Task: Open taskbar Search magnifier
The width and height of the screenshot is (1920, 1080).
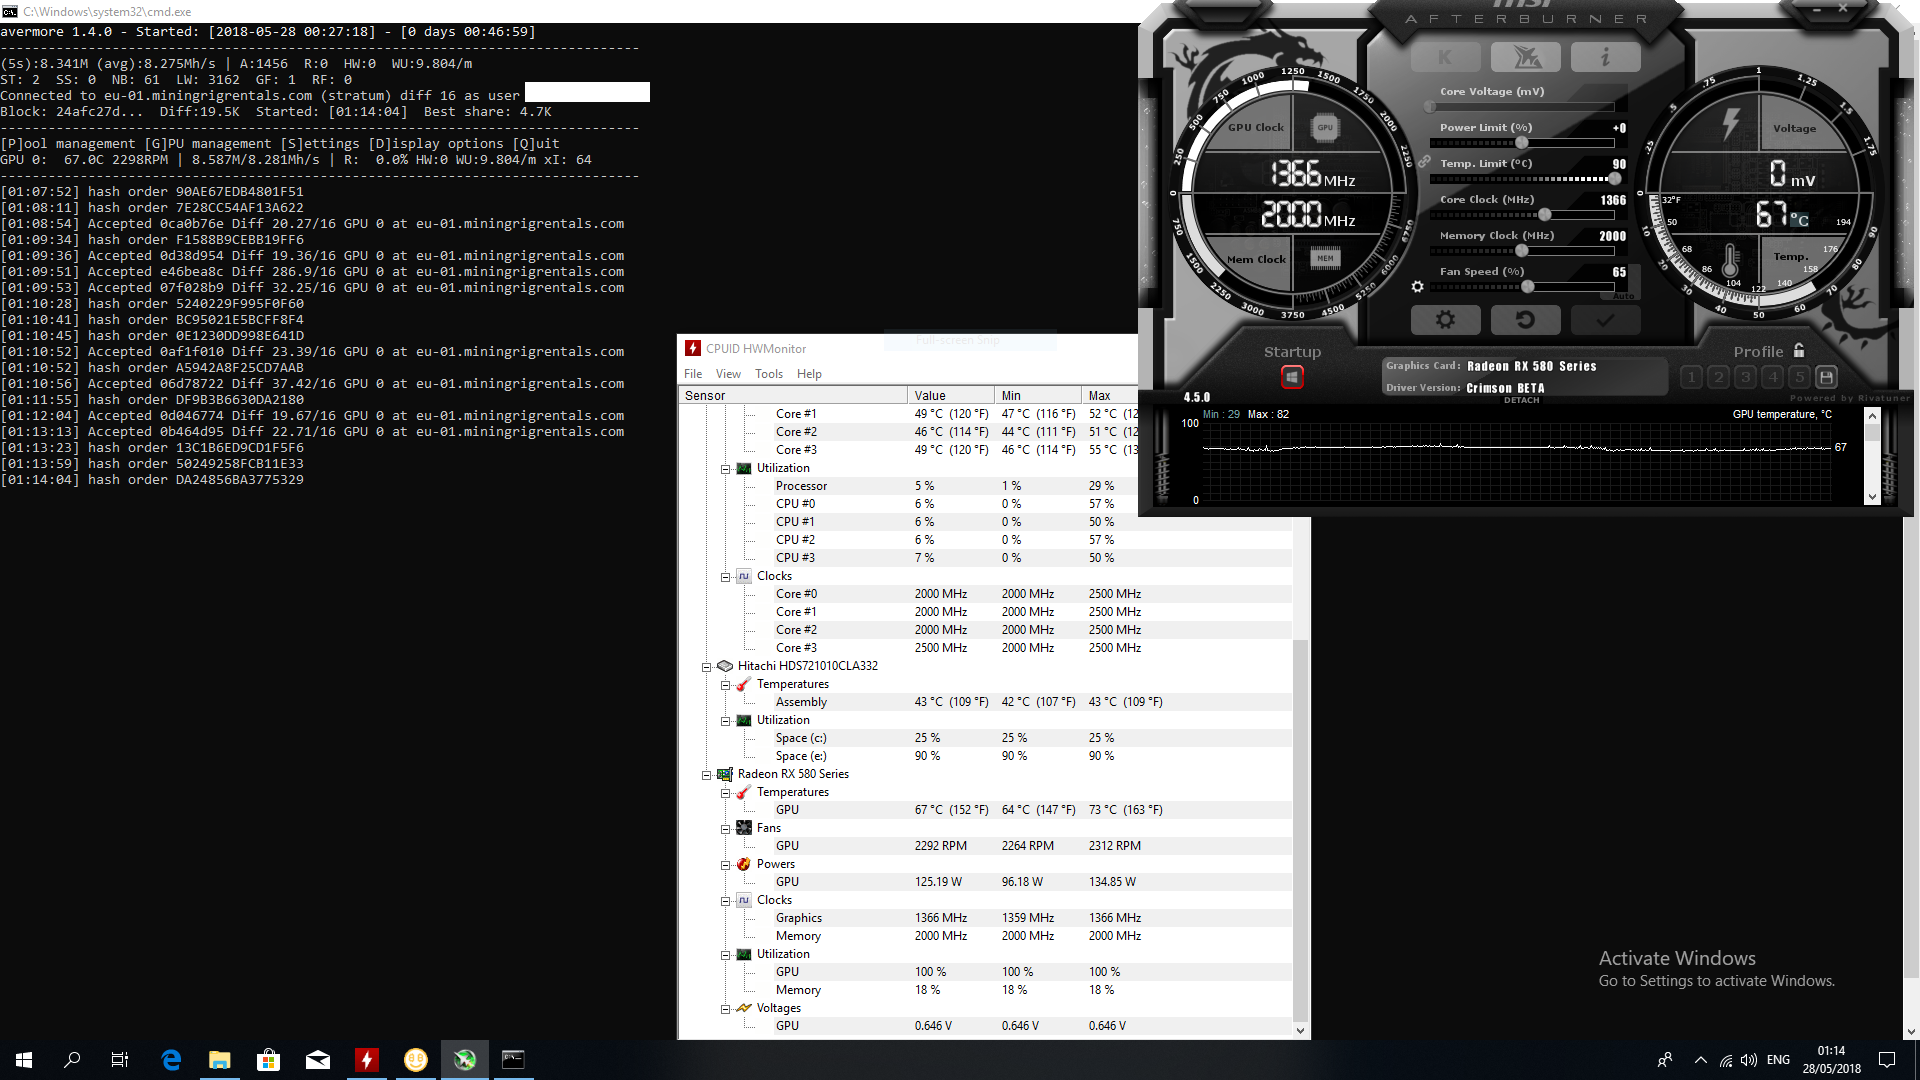Action: coord(72,1060)
